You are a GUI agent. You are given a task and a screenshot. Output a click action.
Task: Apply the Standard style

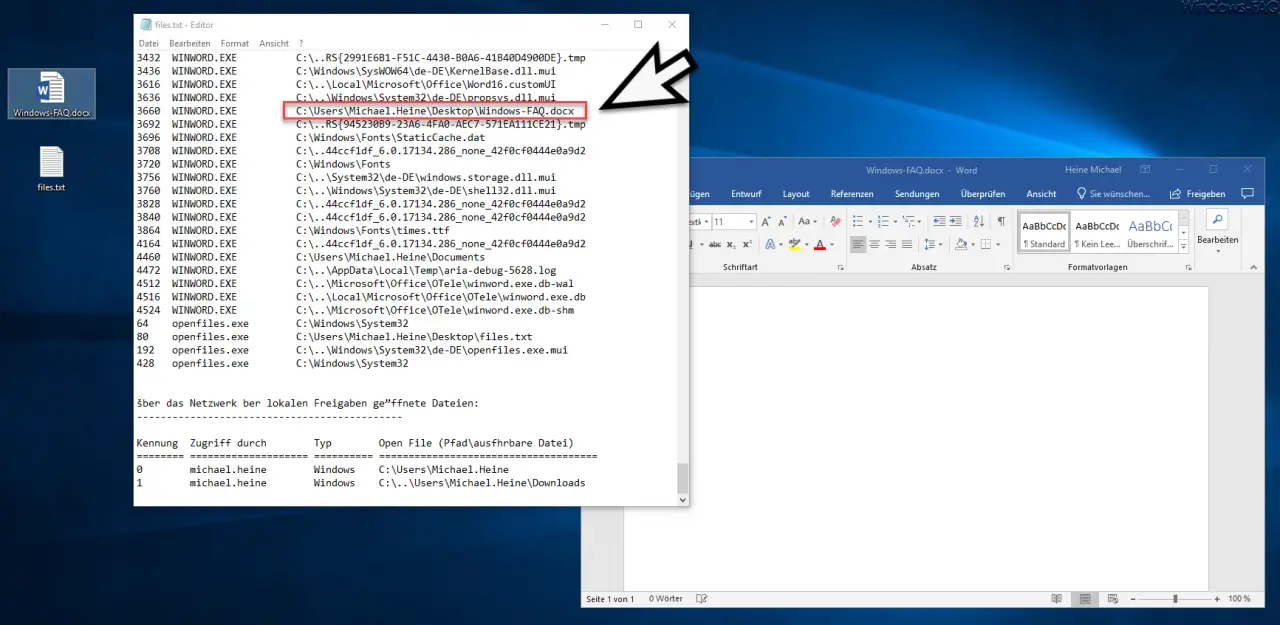tap(1044, 232)
